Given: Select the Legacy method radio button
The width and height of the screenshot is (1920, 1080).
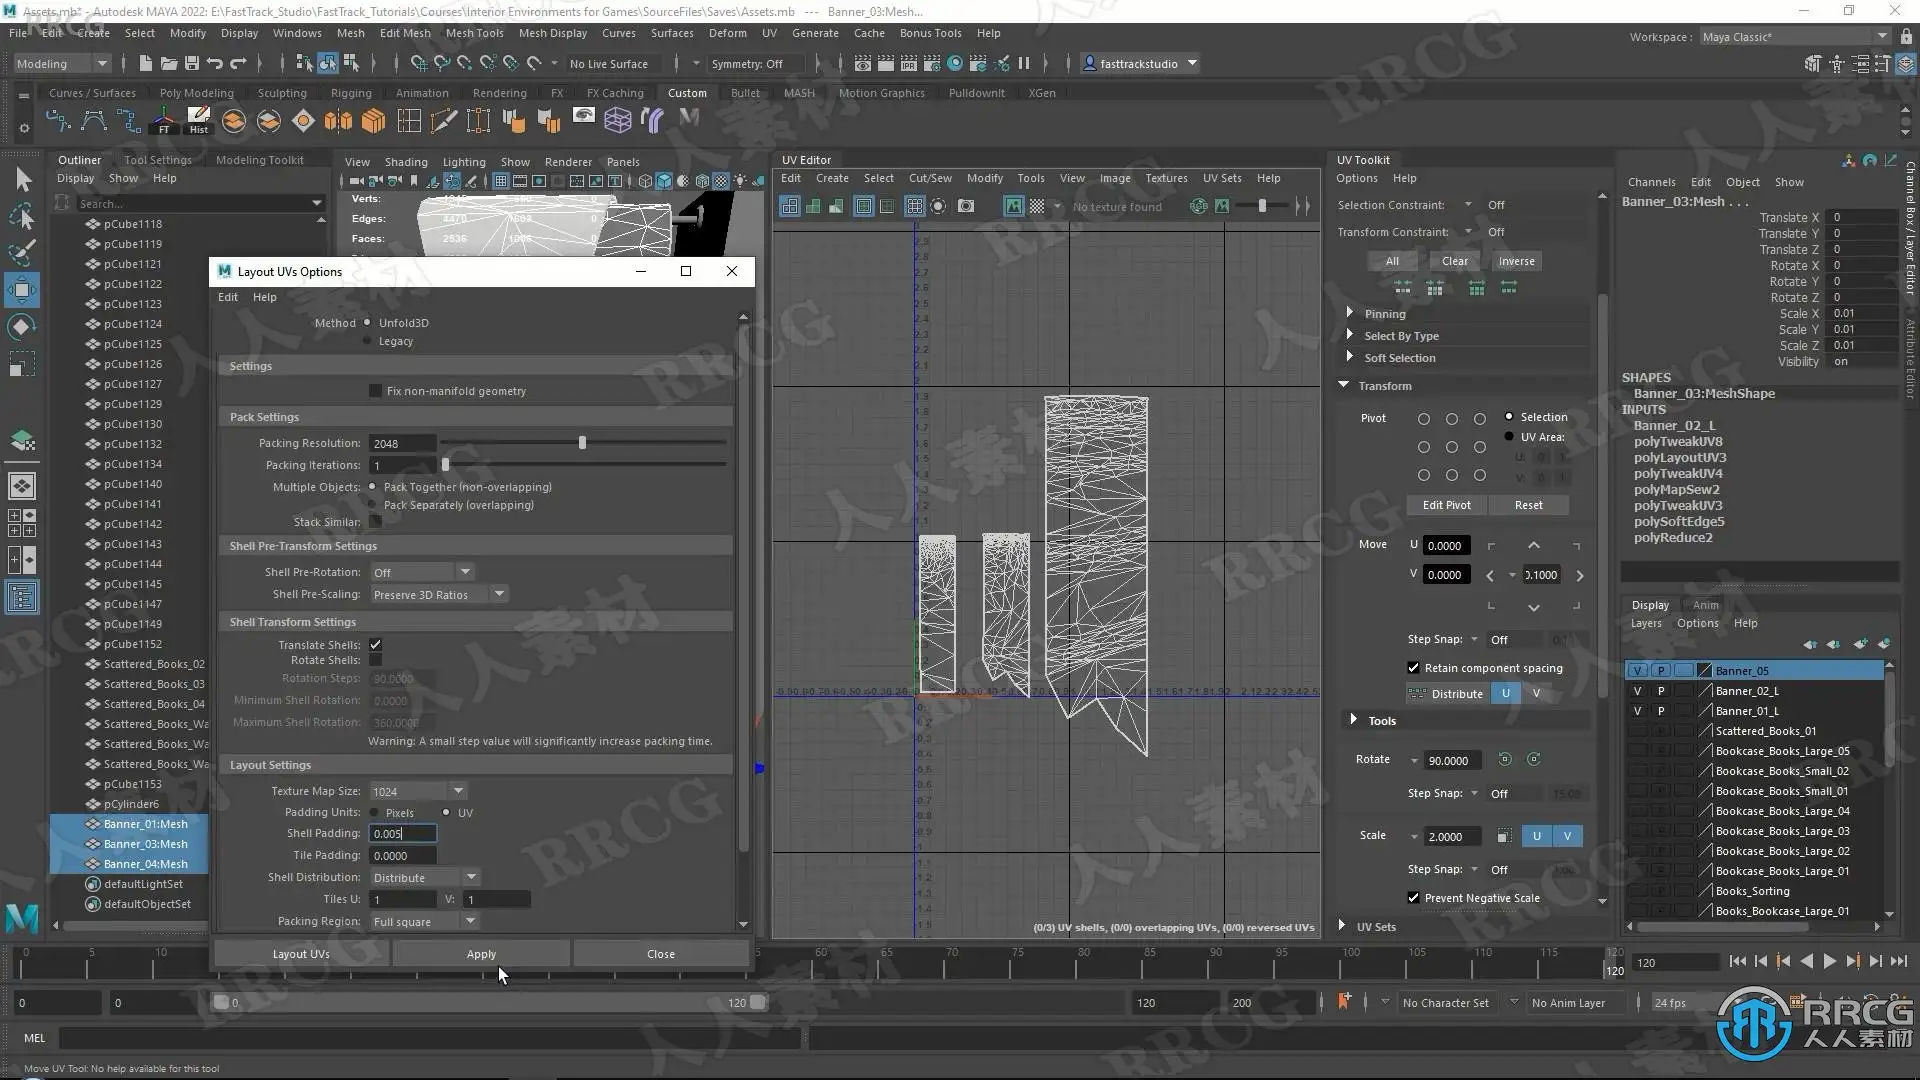Looking at the screenshot, I should click(367, 341).
